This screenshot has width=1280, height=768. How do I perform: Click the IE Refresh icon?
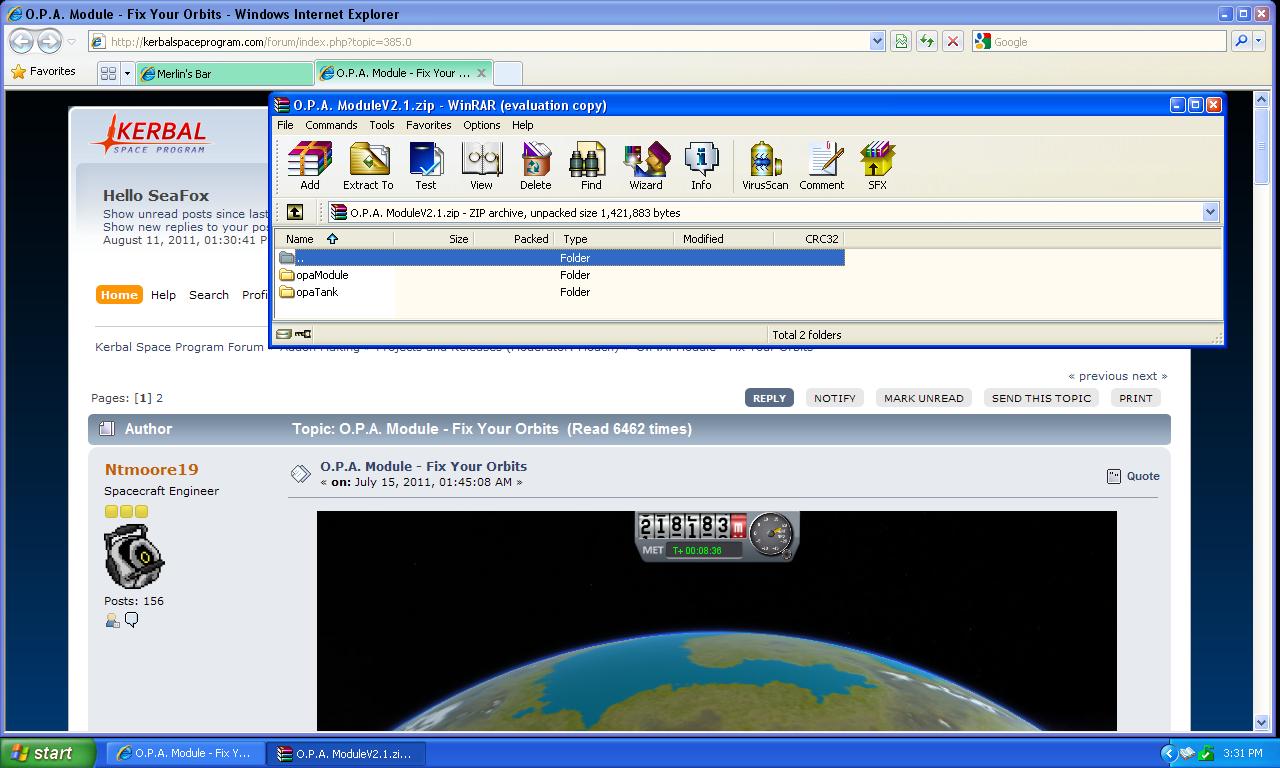pyautogui.click(x=927, y=41)
